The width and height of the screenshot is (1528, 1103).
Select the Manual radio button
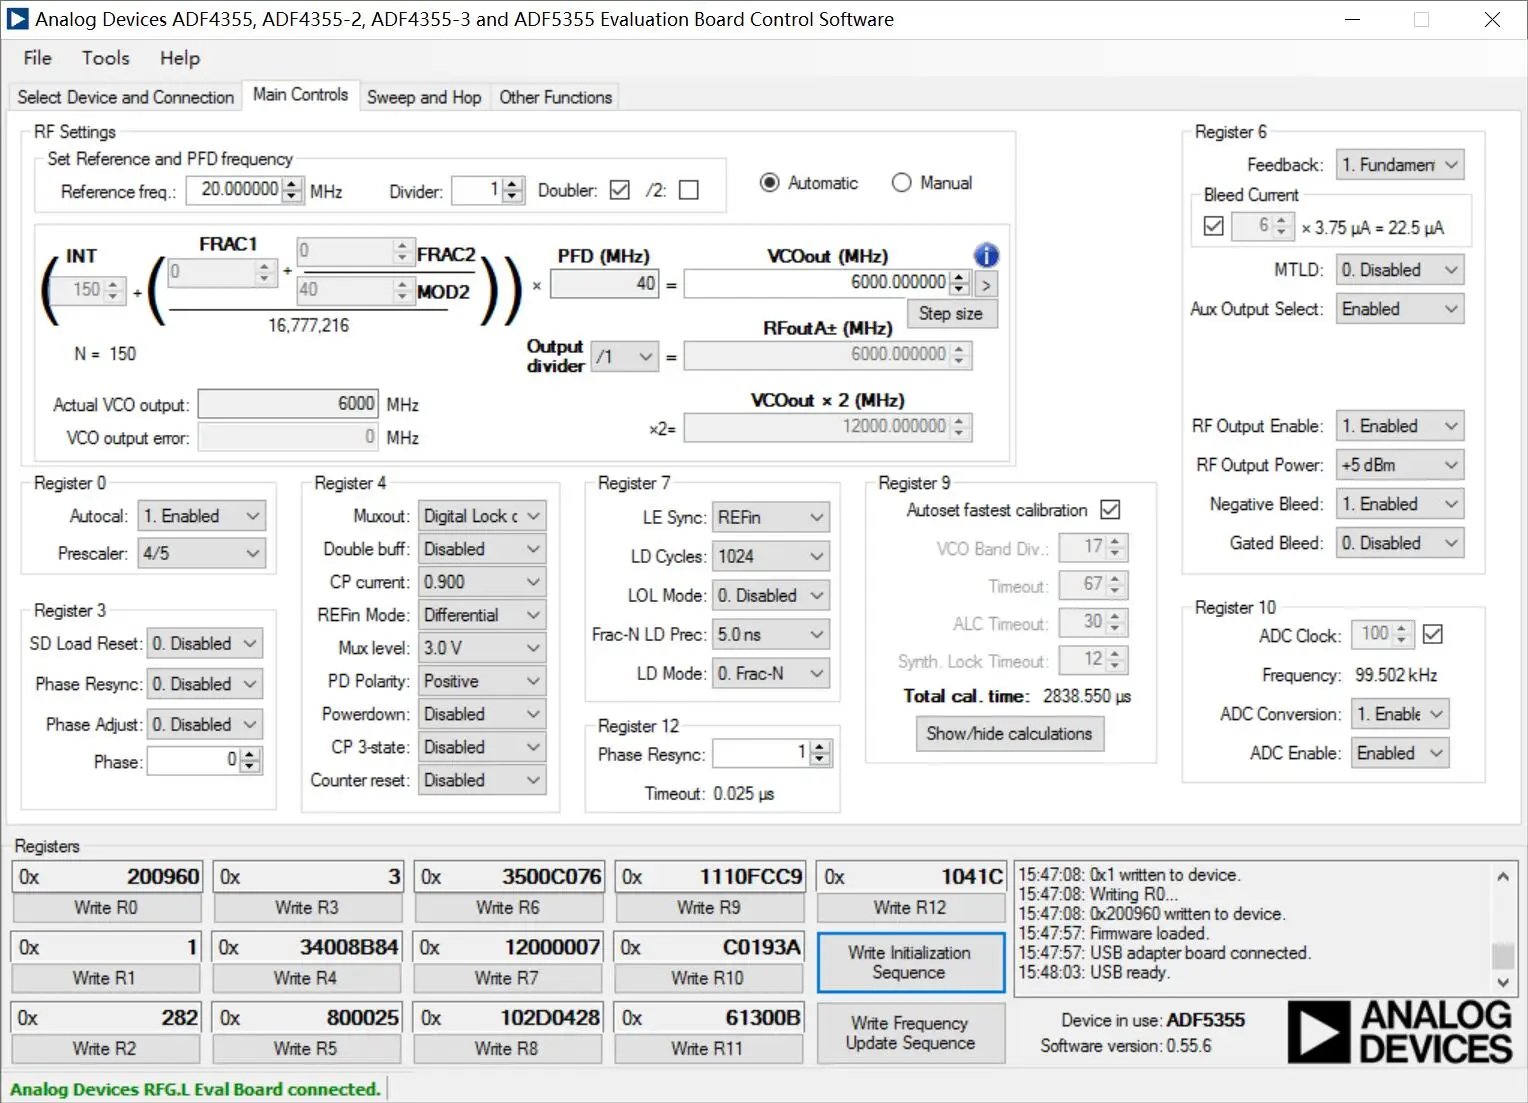[x=902, y=183]
